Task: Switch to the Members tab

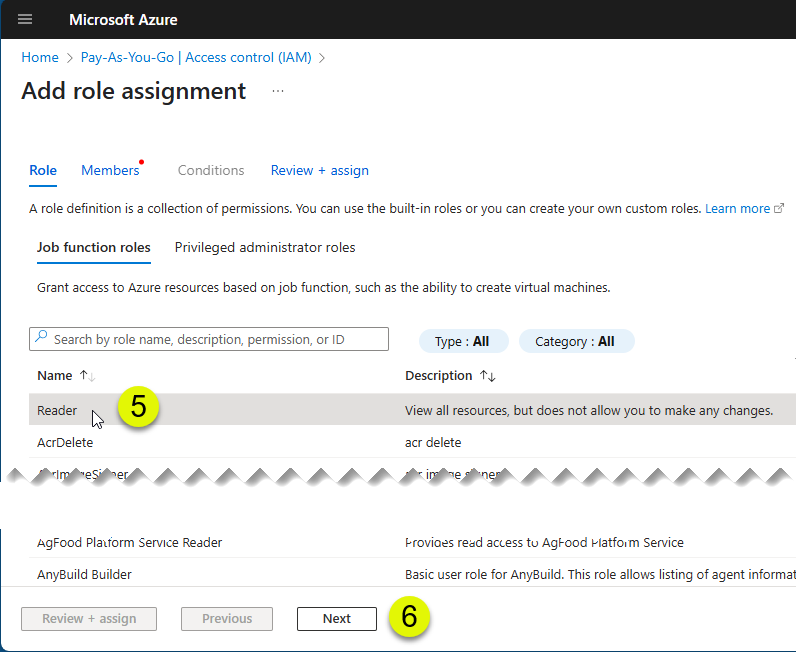Action: [110, 171]
